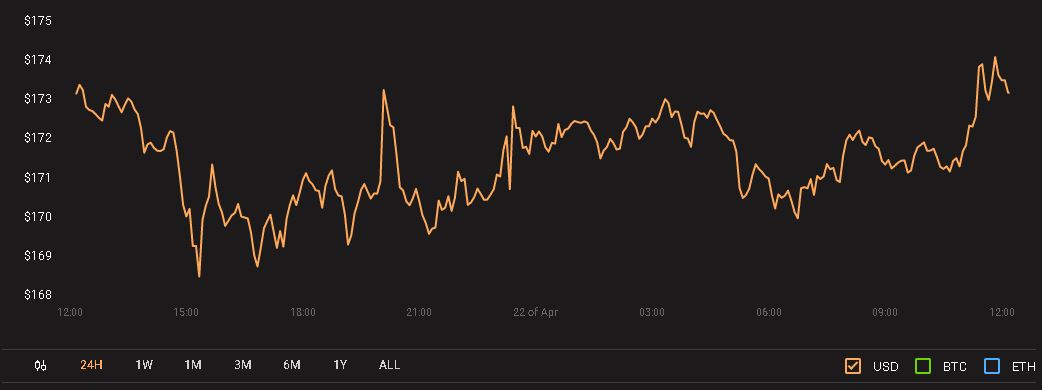
Task: Uncheck the USD currency checkbox
Action: point(853,365)
